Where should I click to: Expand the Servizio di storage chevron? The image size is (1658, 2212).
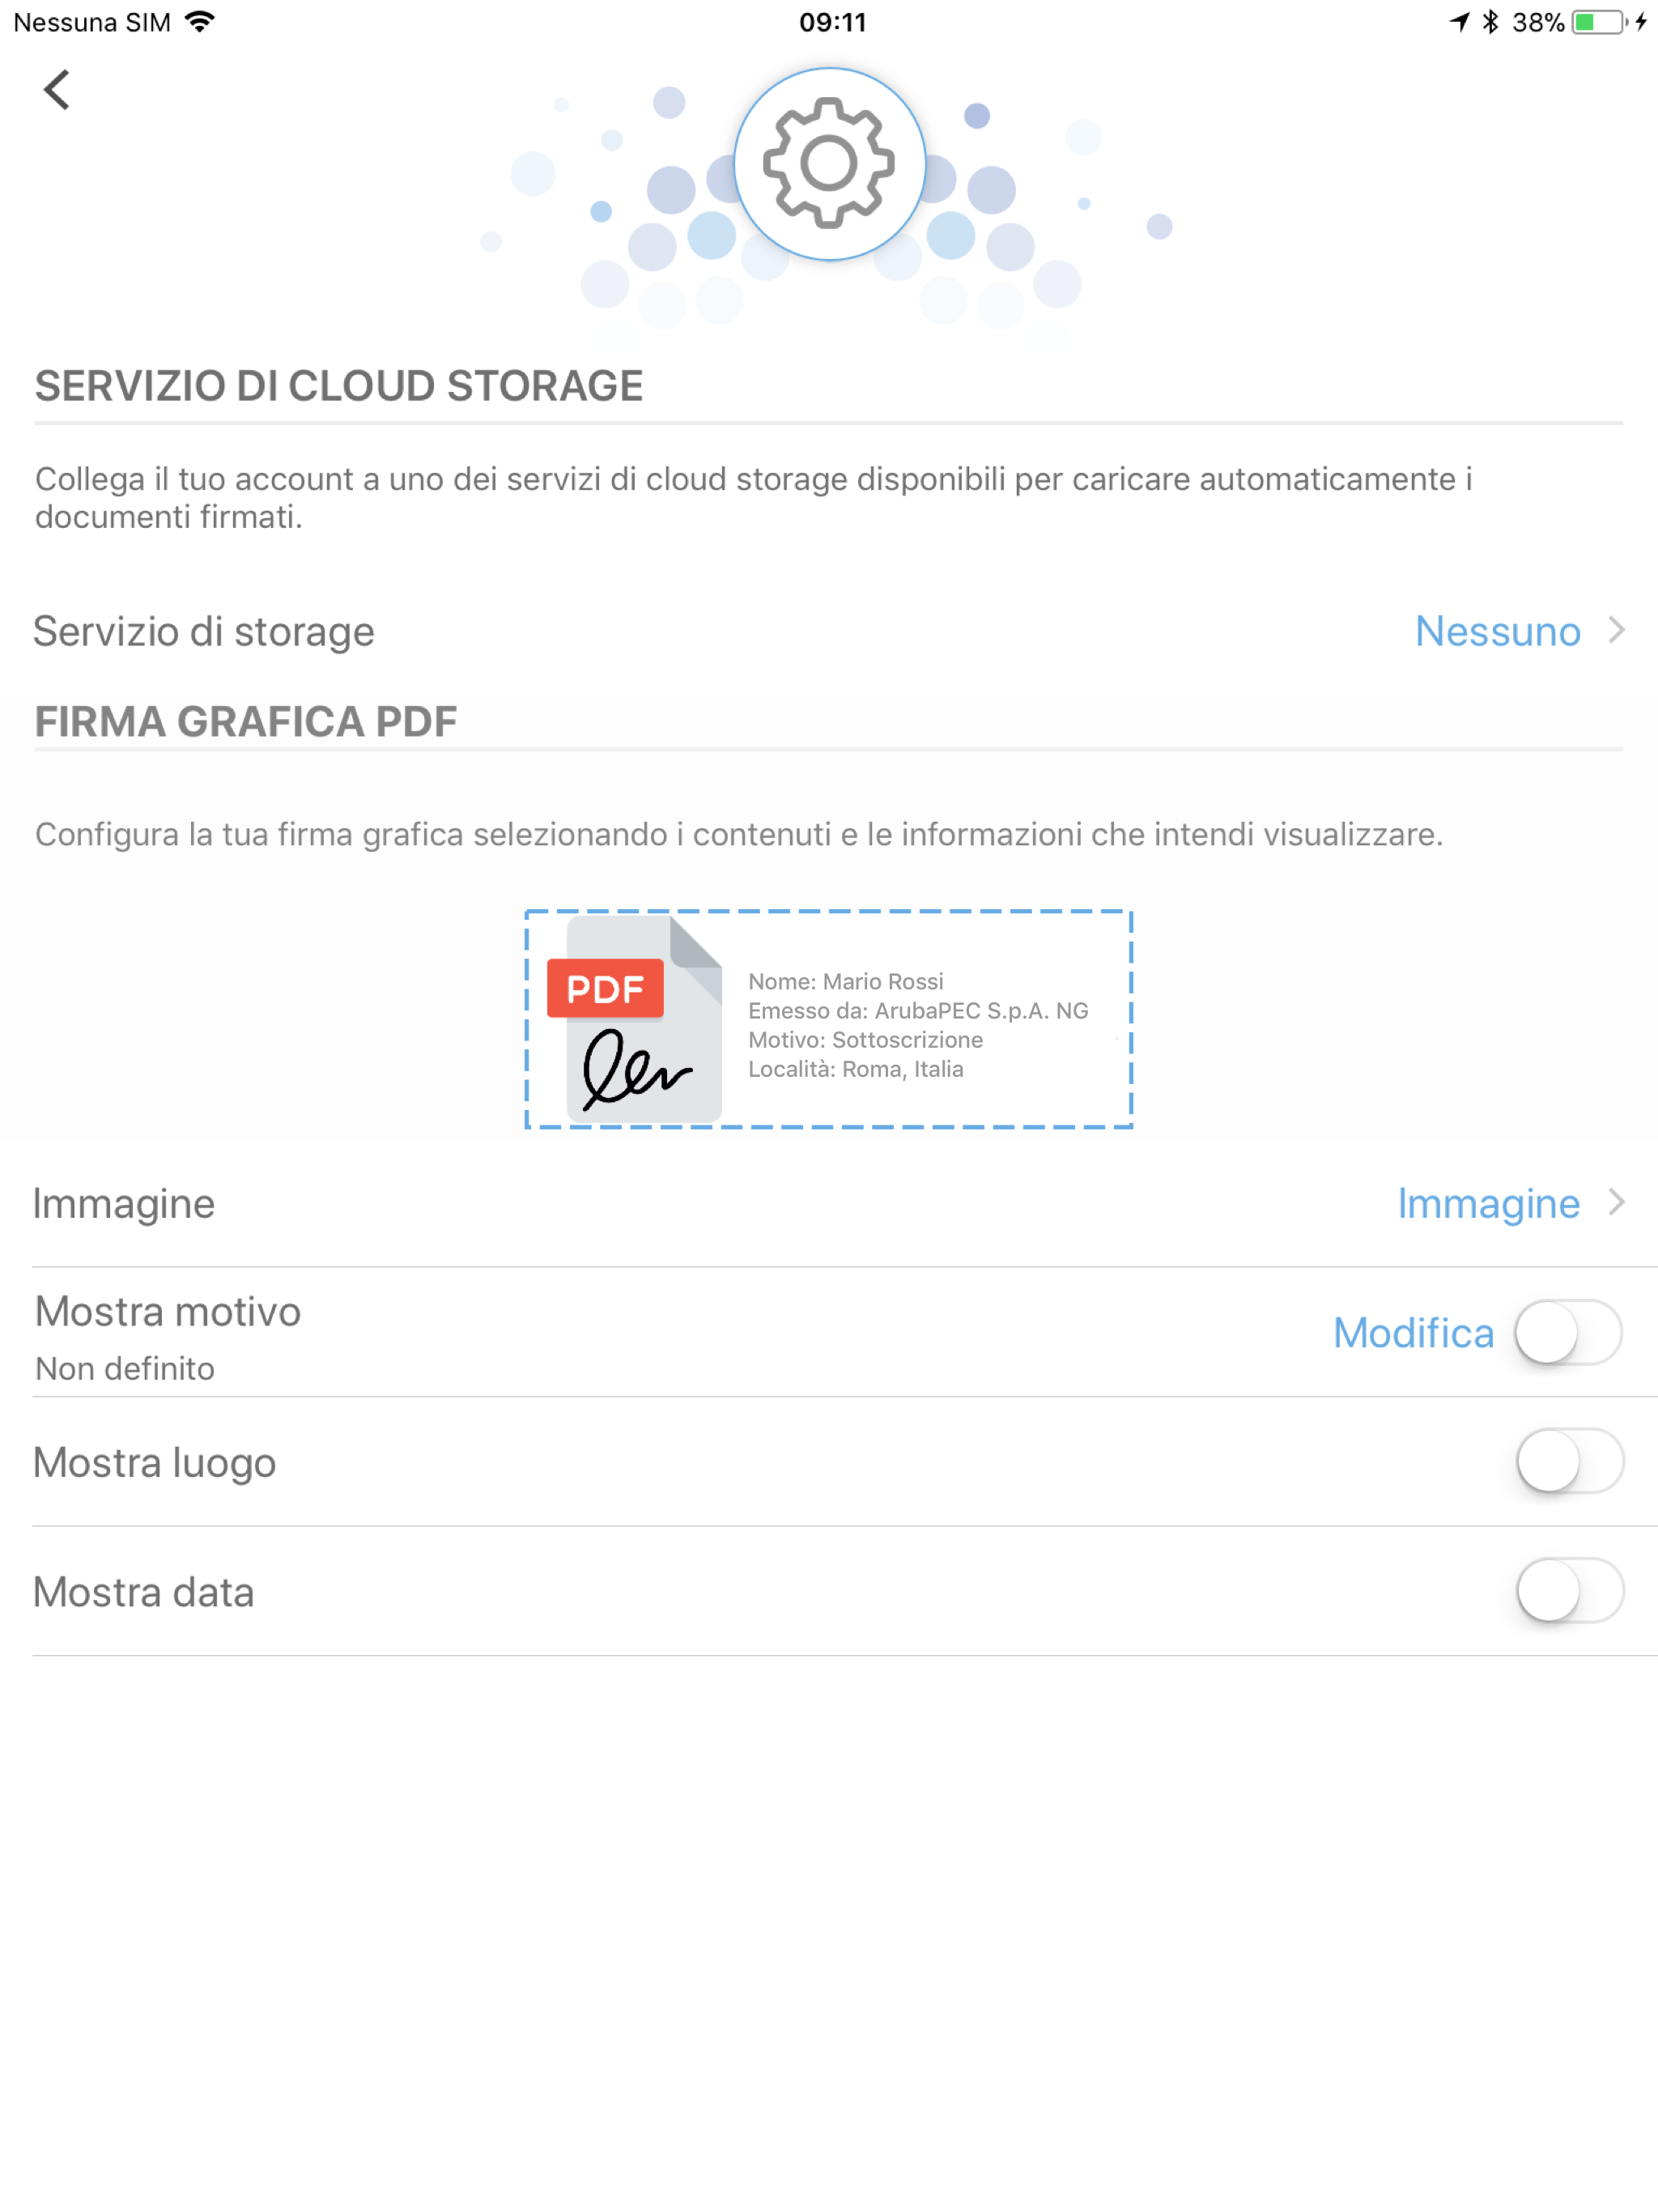(x=1616, y=630)
